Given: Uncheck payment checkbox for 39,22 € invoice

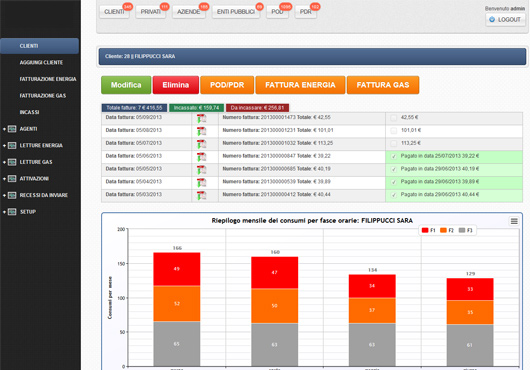Looking at the screenshot, I should point(393,156).
